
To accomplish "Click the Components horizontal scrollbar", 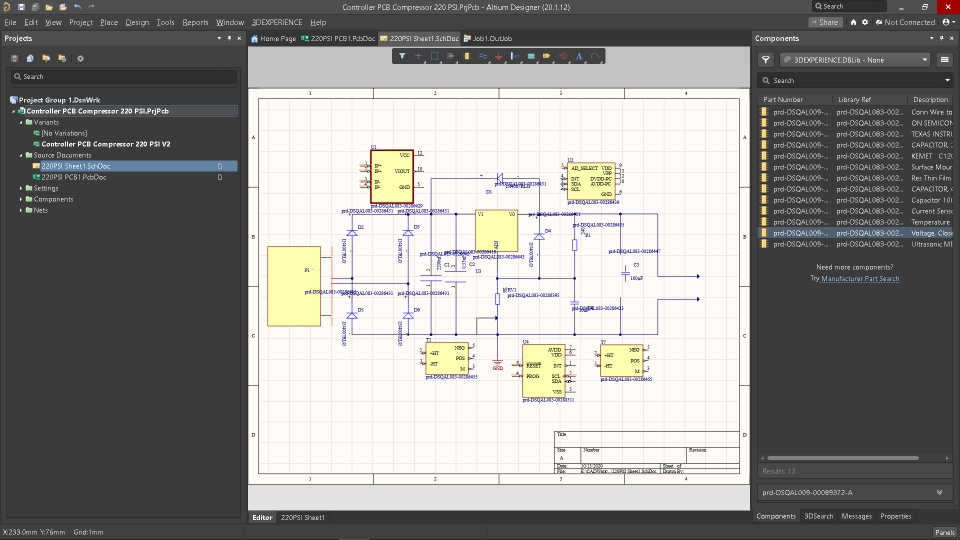I will (x=842, y=458).
